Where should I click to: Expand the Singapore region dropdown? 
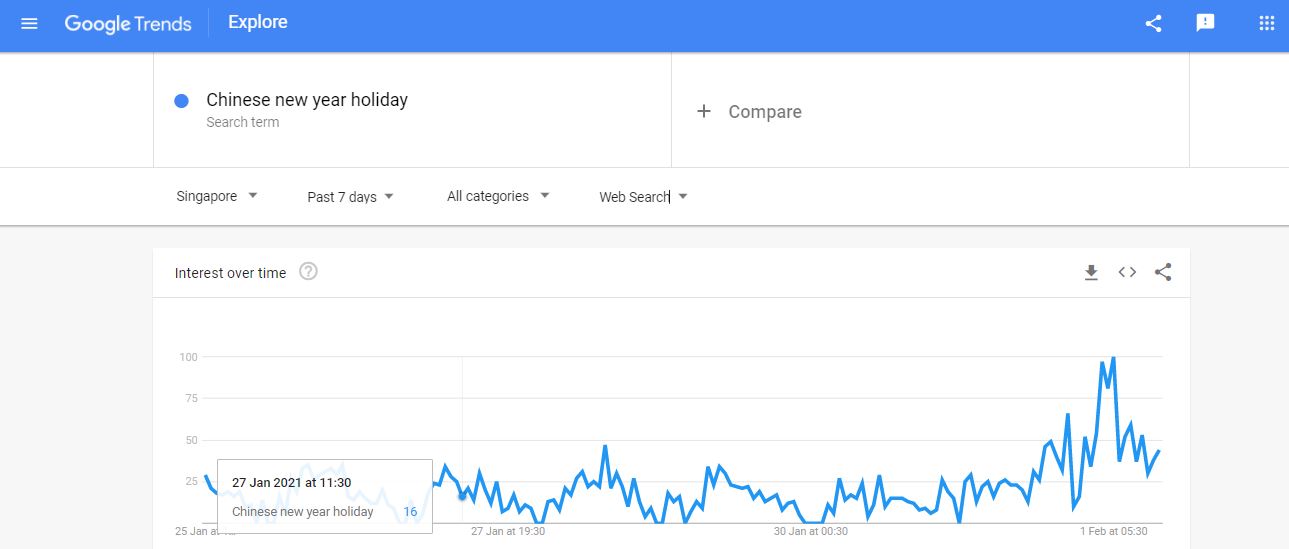(217, 196)
